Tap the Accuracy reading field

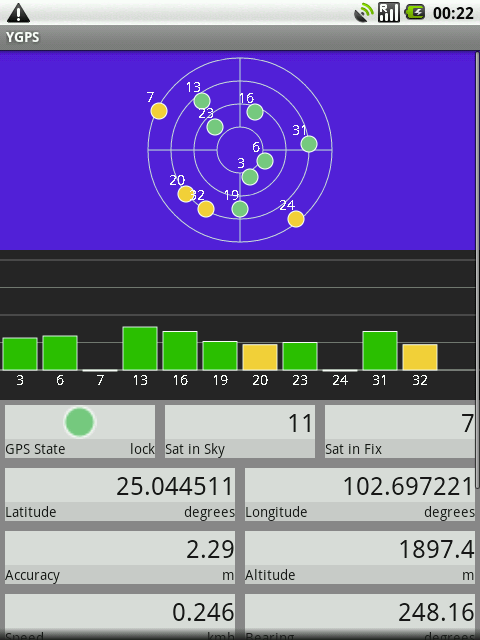click(120, 557)
